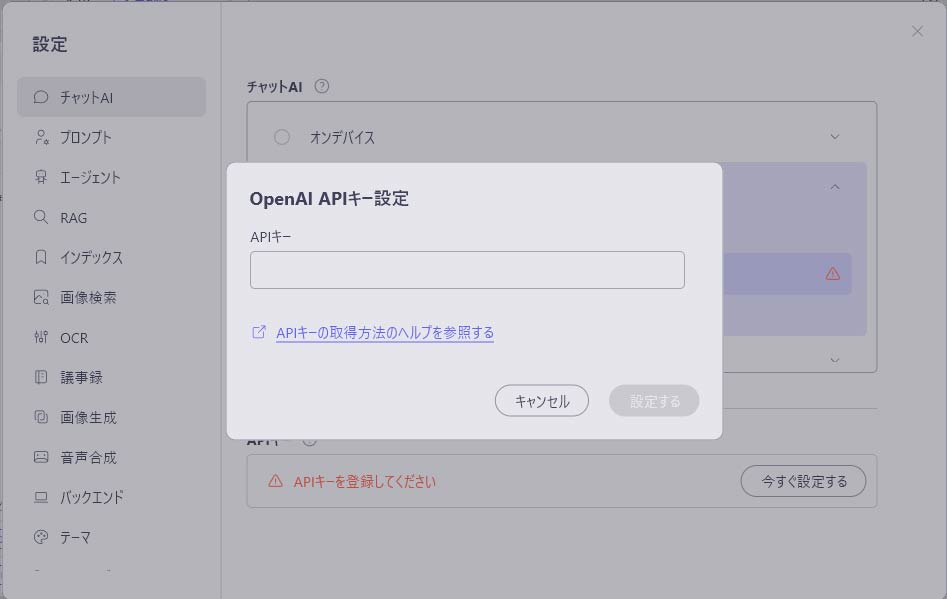Open the チャットAI settings tab
Viewport: 947px width, 599px height.
tap(111, 97)
